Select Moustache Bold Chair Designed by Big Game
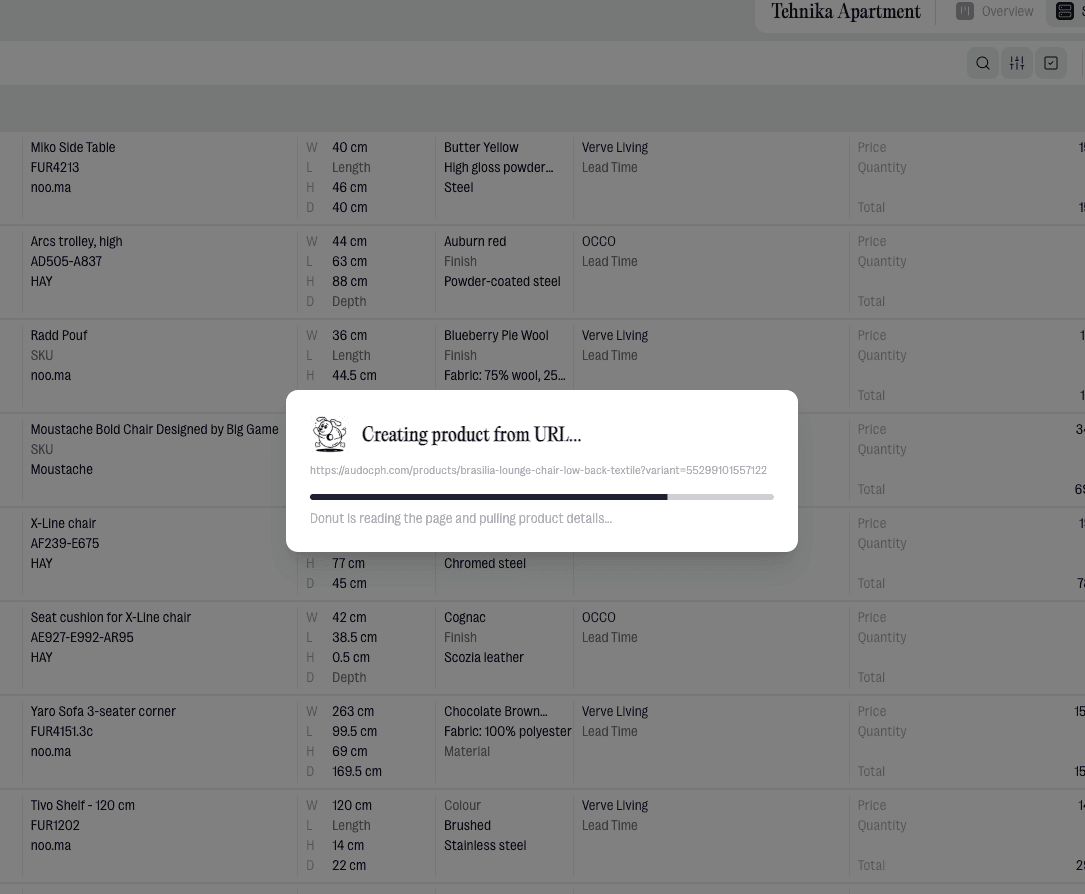 [x=154, y=430]
